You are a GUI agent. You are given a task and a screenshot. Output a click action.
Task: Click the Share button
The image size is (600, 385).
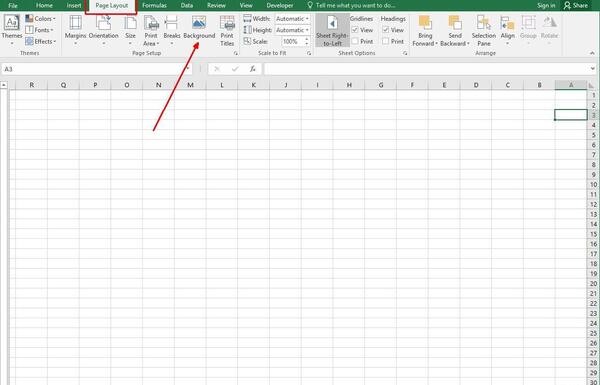[576, 5]
